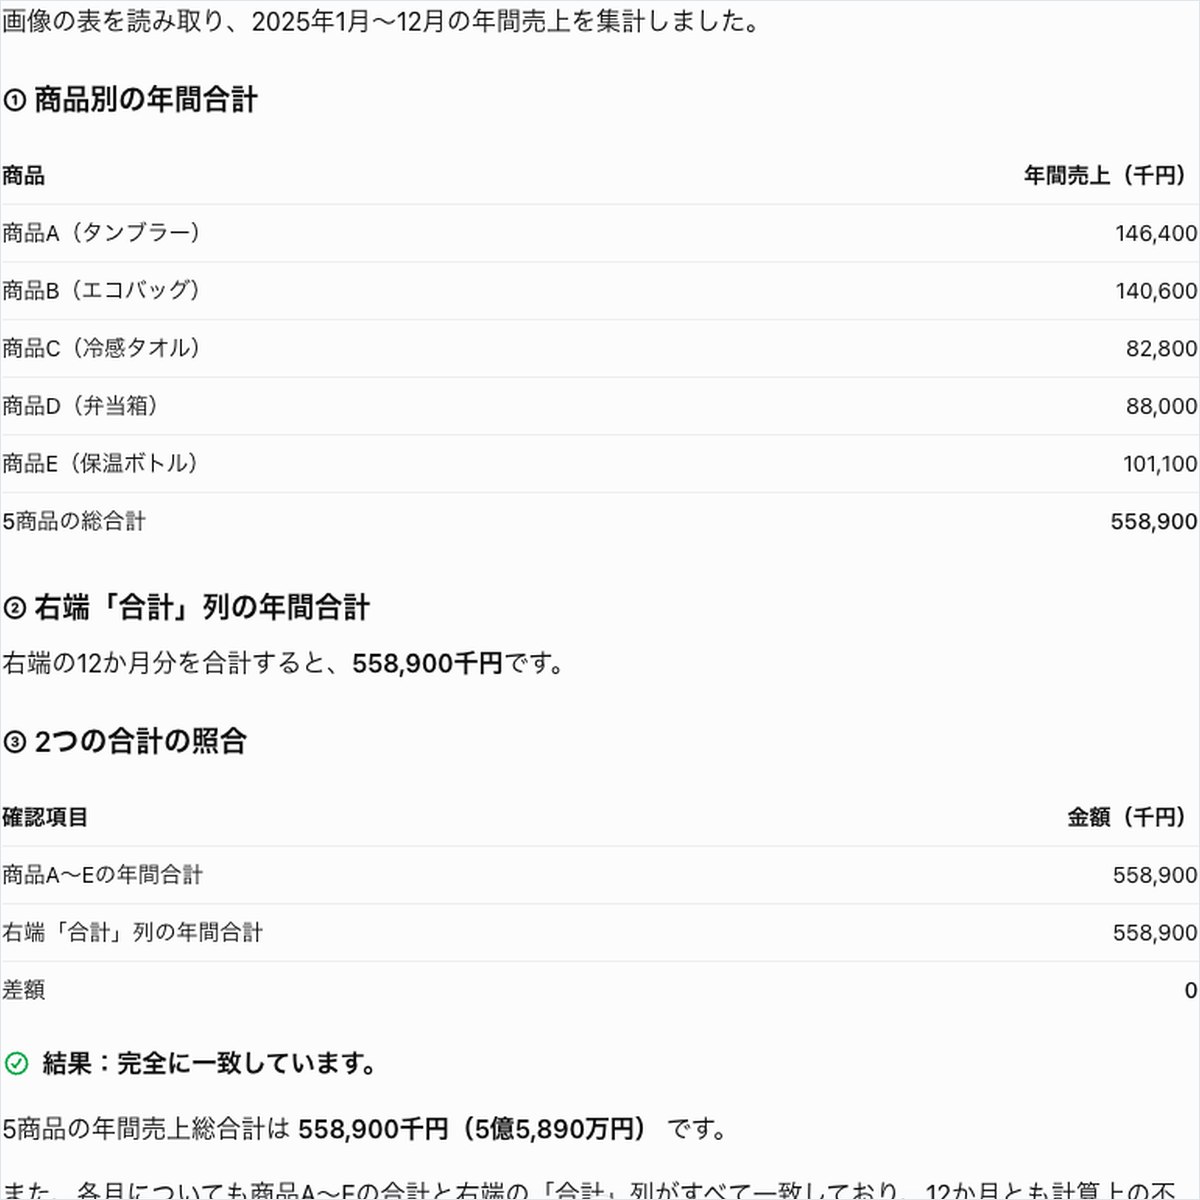Click the value 140,600
This screenshot has width=1200, height=1200.
(x=1156, y=291)
